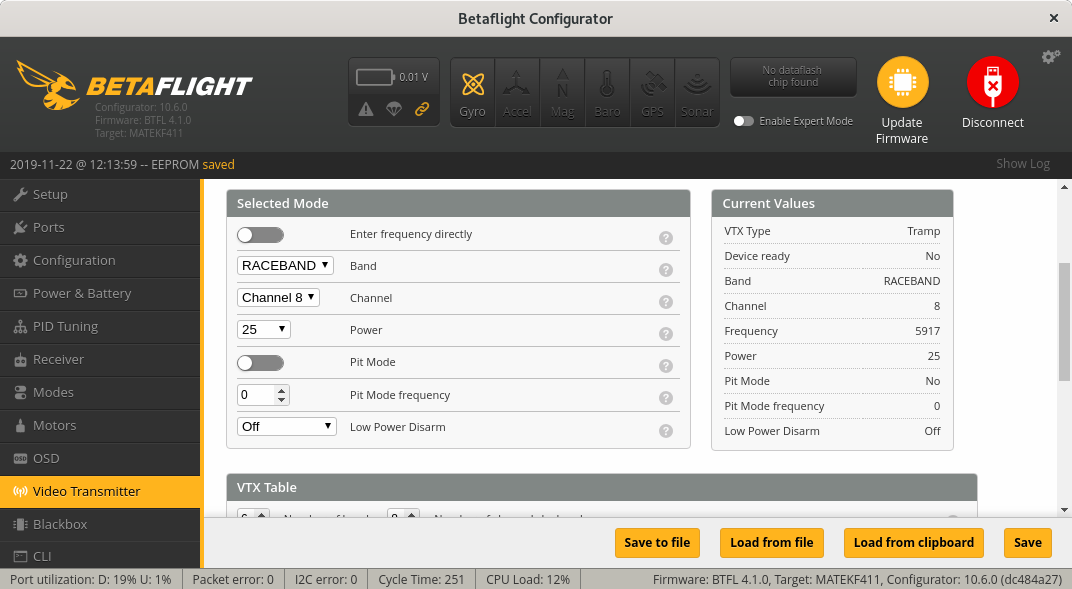The height and width of the screenshot is (589, 1072).
Task: Click the red Disconnect USB icon
Action: click(x=993, y=82)
